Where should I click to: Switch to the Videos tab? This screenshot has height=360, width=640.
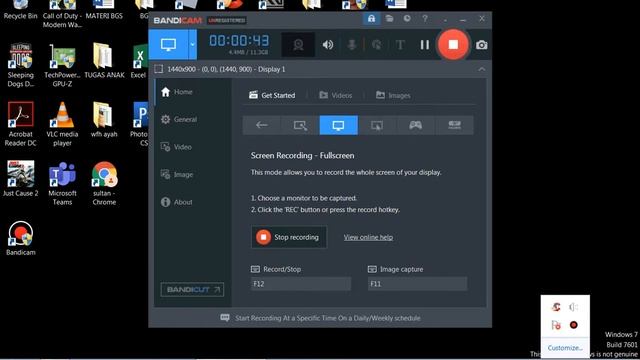pos(336,95)
